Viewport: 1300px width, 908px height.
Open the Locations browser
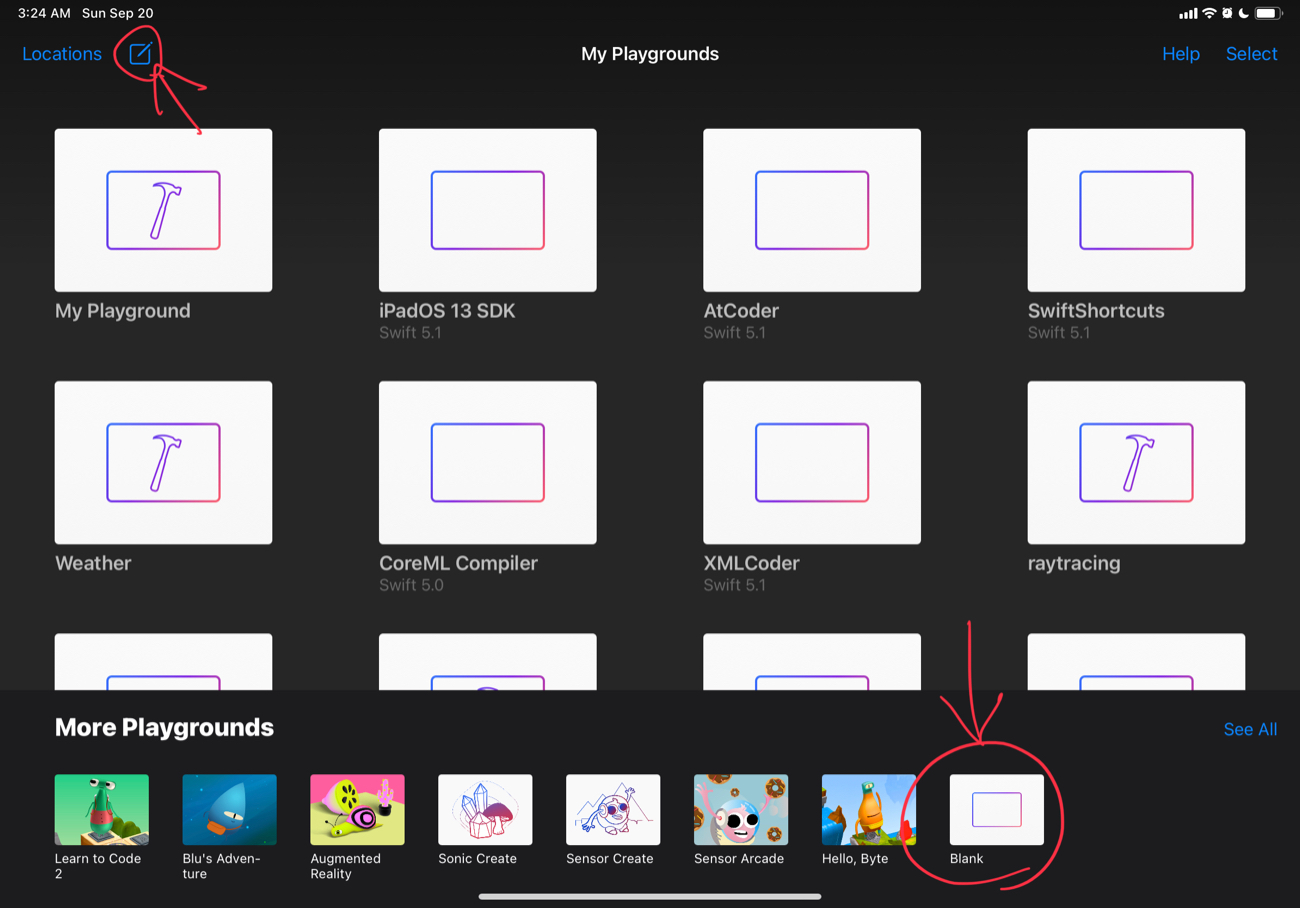tap(62, 54)
